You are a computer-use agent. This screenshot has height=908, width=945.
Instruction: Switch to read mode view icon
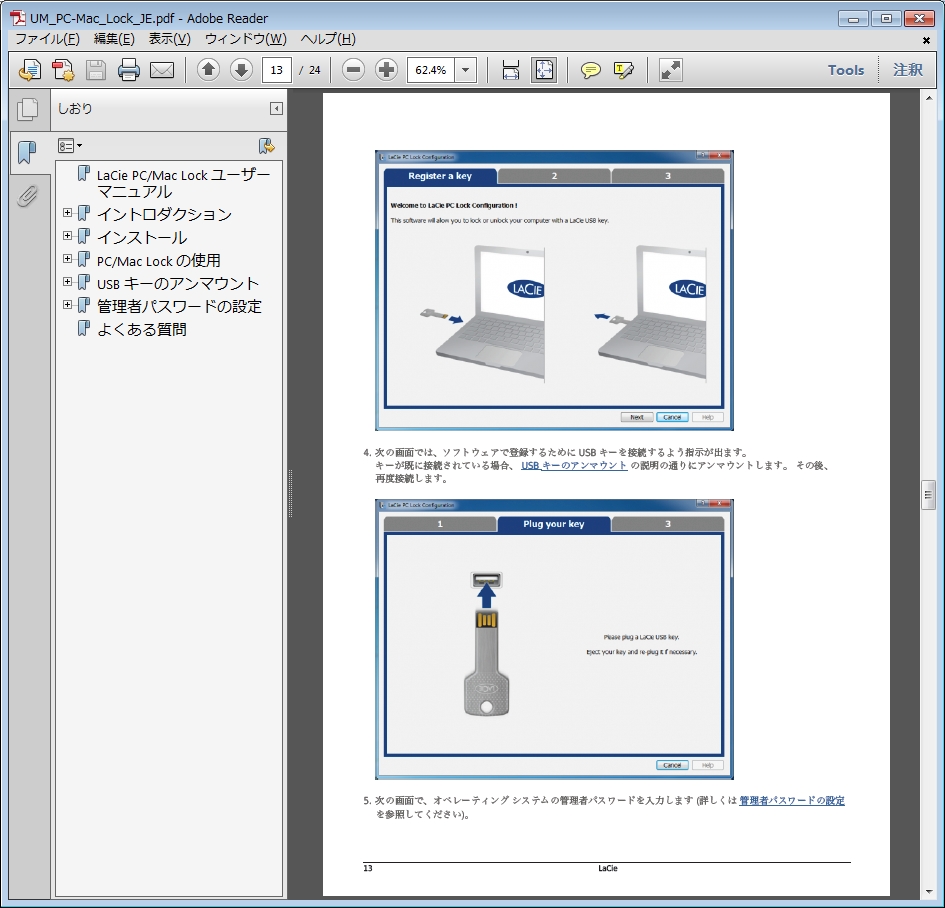tap(670, 70)
